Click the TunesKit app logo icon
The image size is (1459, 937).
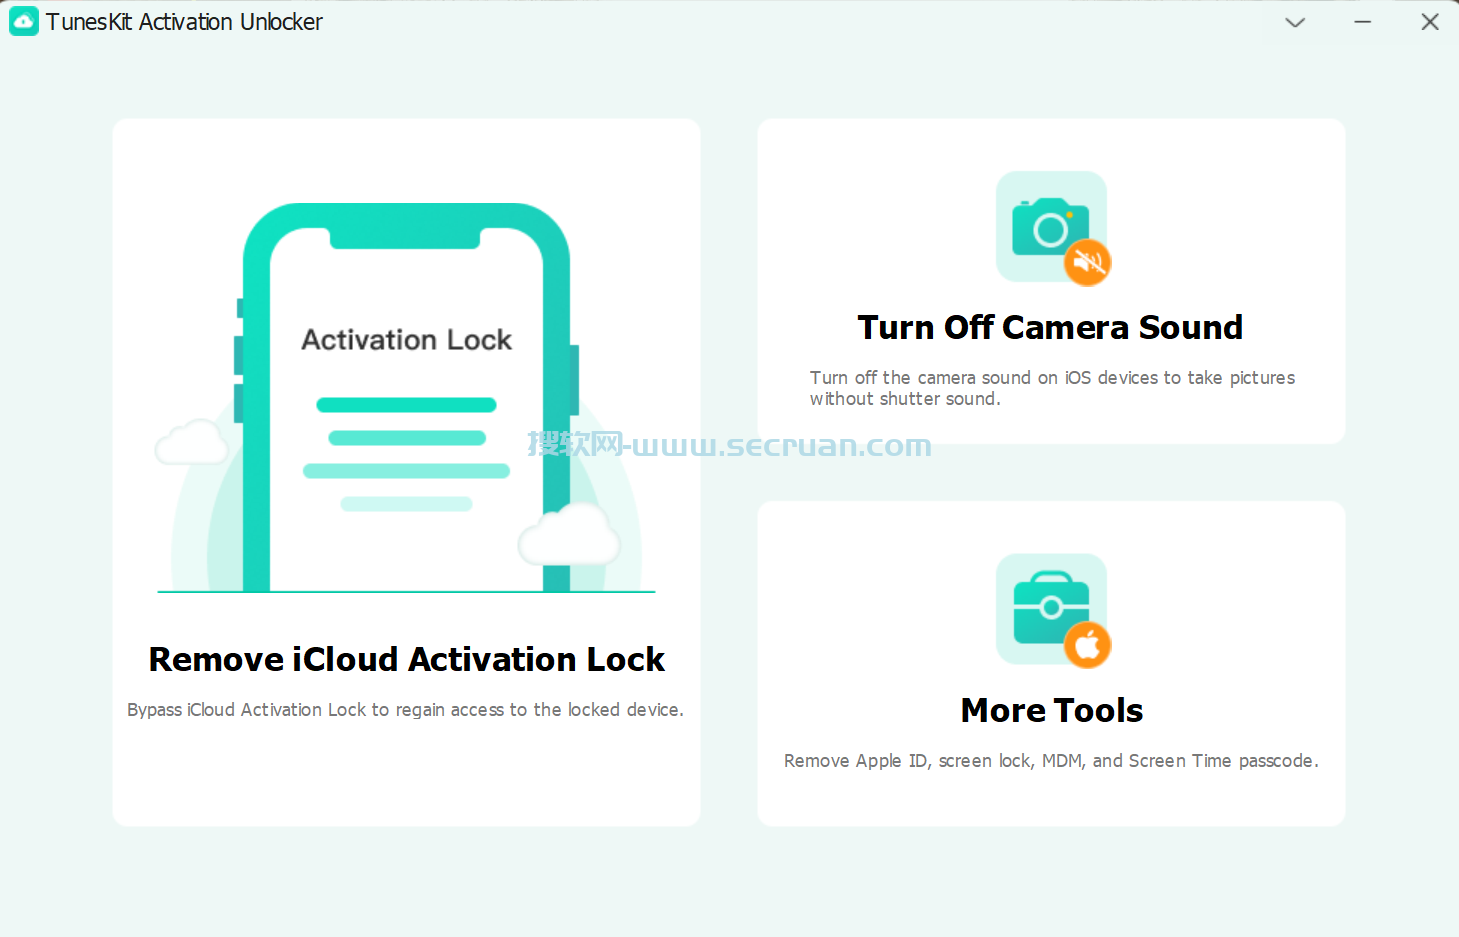click(24, 21)
